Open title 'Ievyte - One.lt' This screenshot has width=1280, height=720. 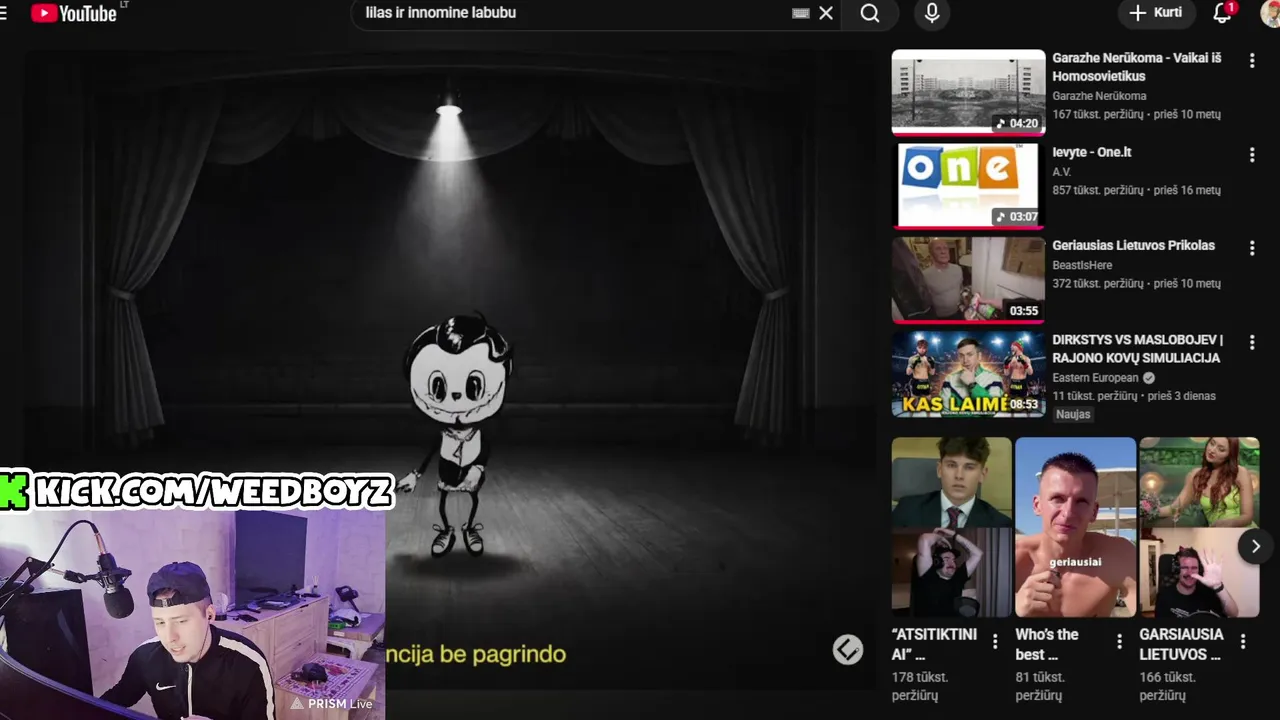click(1091, 152)
